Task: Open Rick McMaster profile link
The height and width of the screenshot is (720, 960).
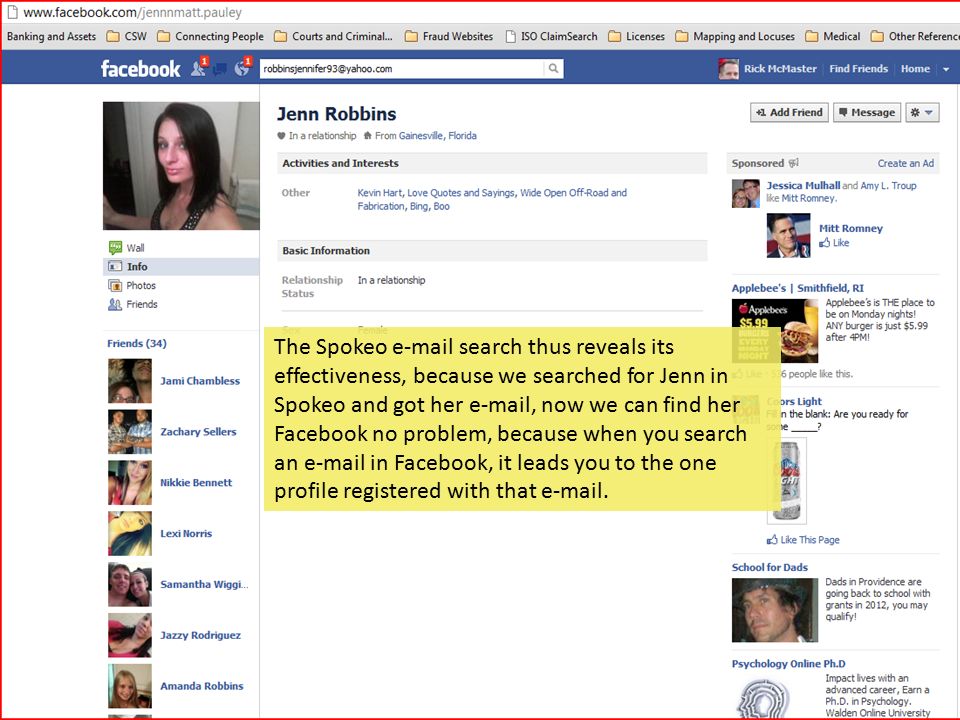Action: click(780, 69)
